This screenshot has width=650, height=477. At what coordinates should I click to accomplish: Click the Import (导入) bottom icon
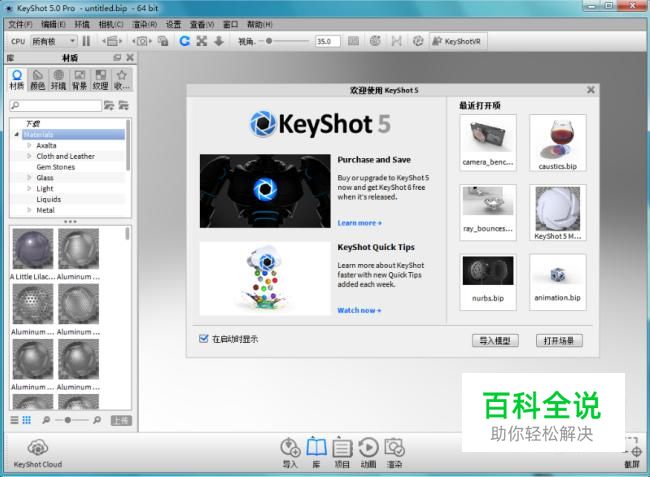pos(290,453)
